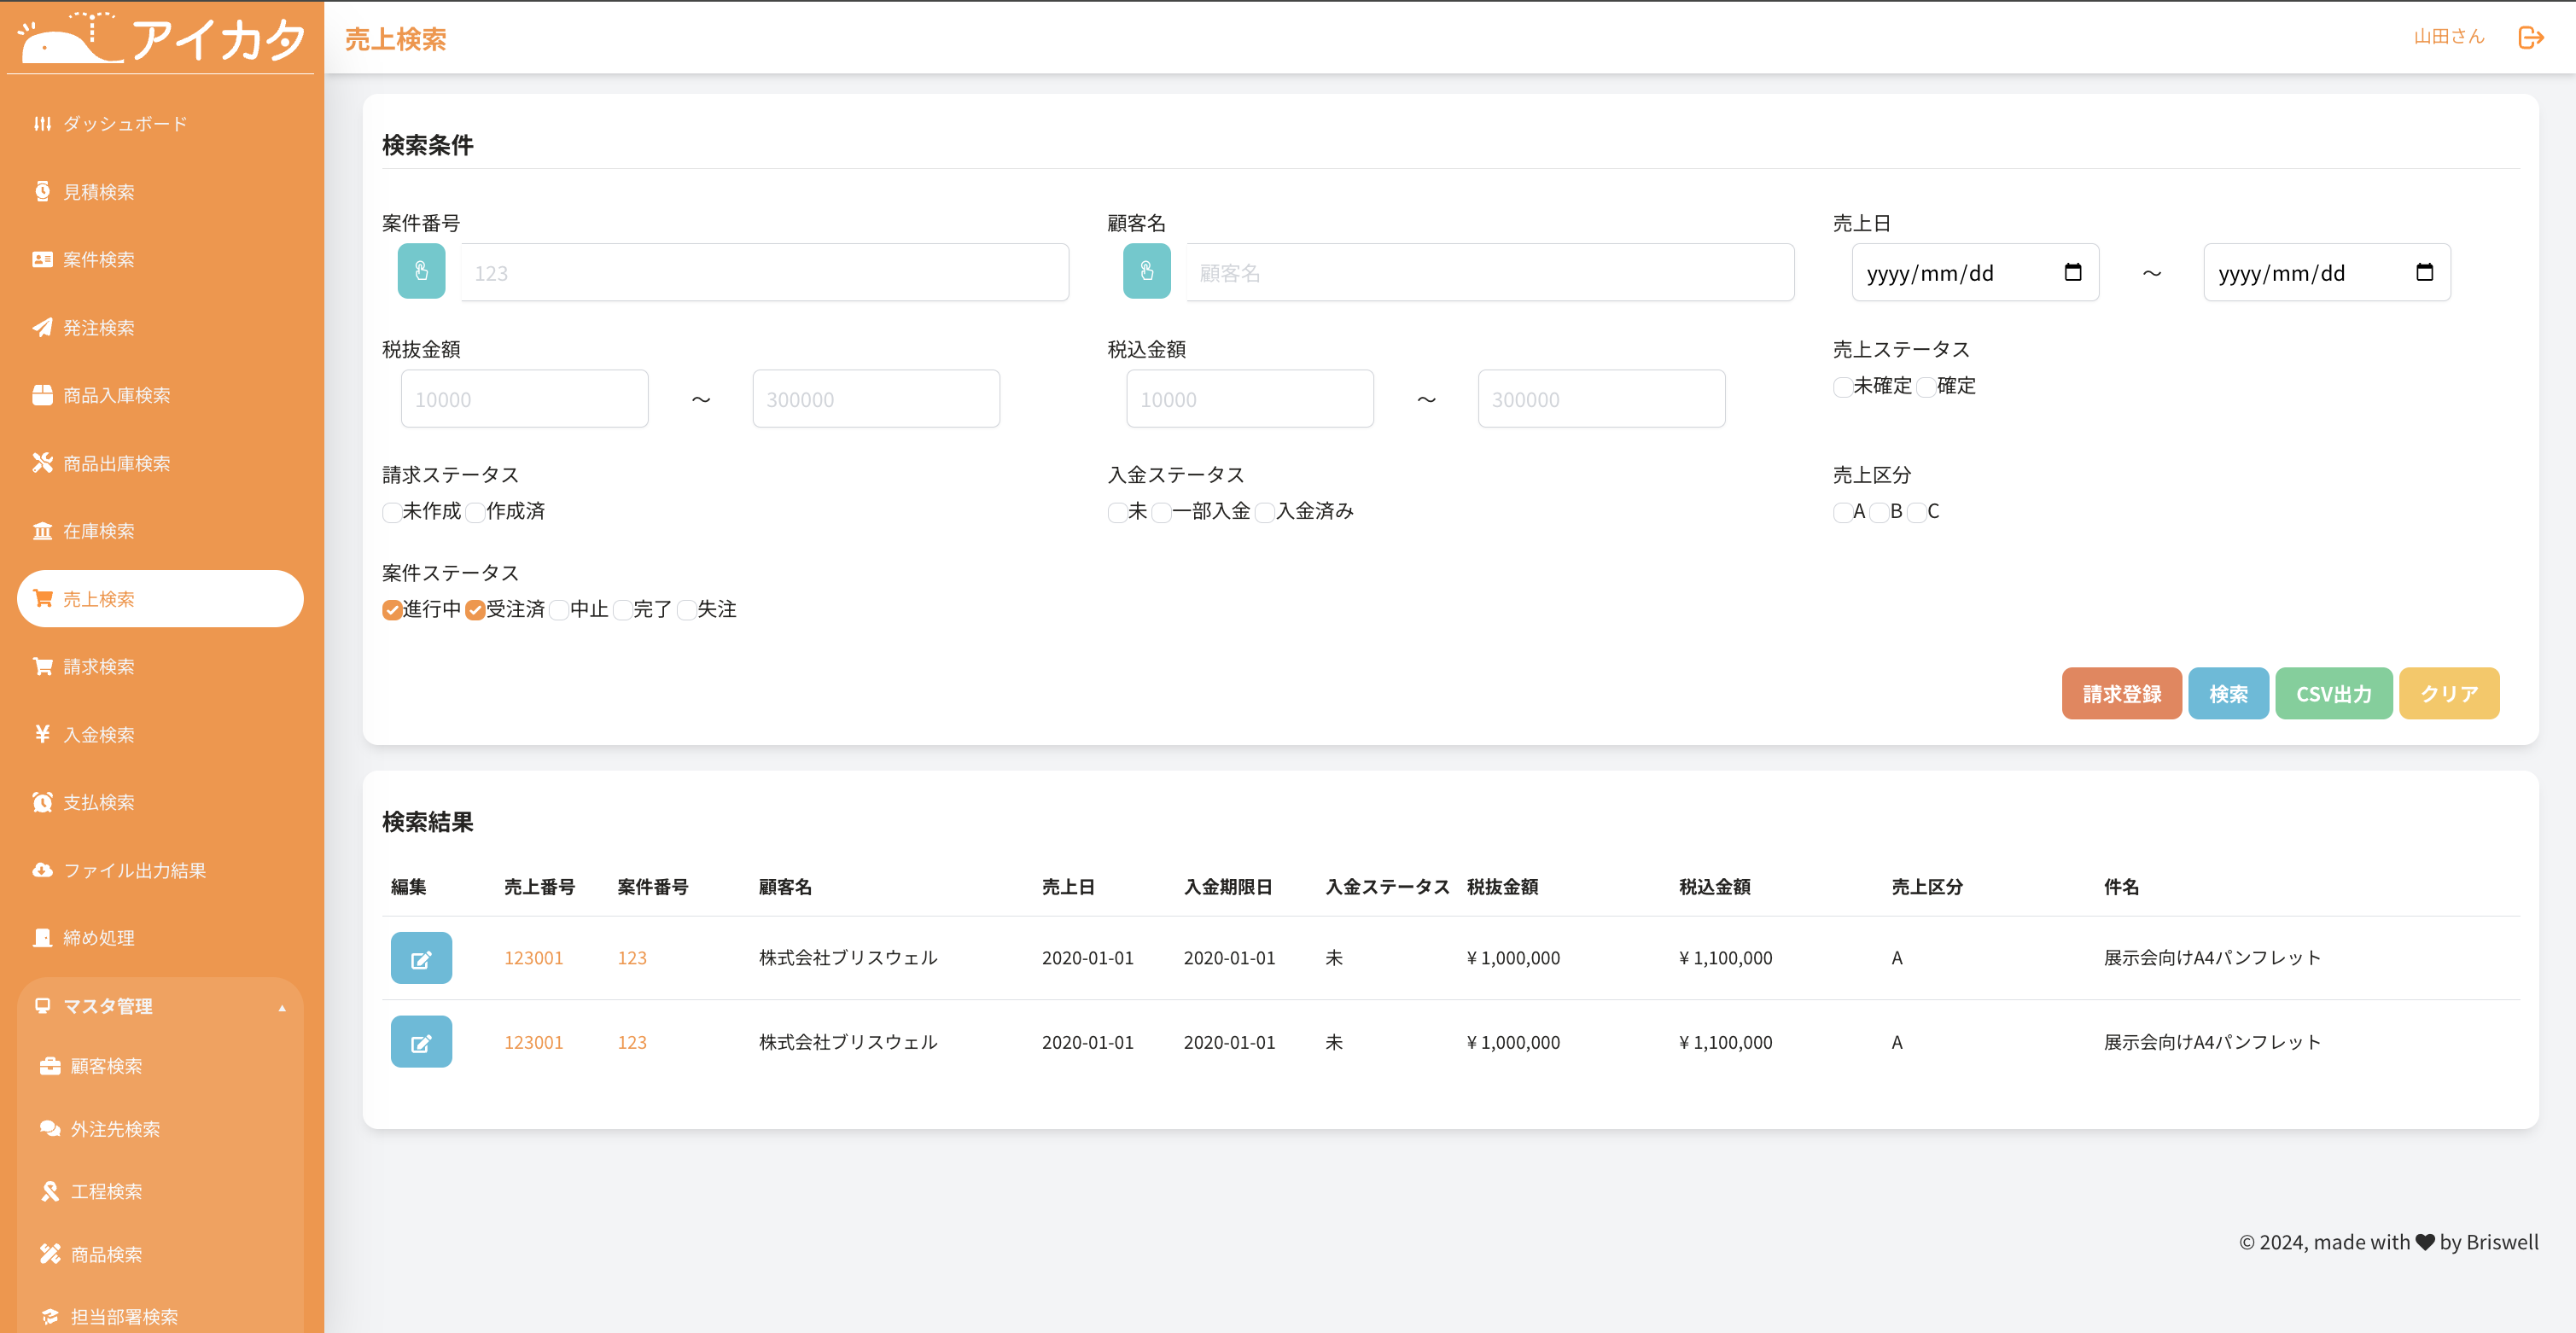Viewport: 2576px width, 1333px height.
Task: Uncheck the 進行中 case status checkbox
Action: [x=391, y=611]
